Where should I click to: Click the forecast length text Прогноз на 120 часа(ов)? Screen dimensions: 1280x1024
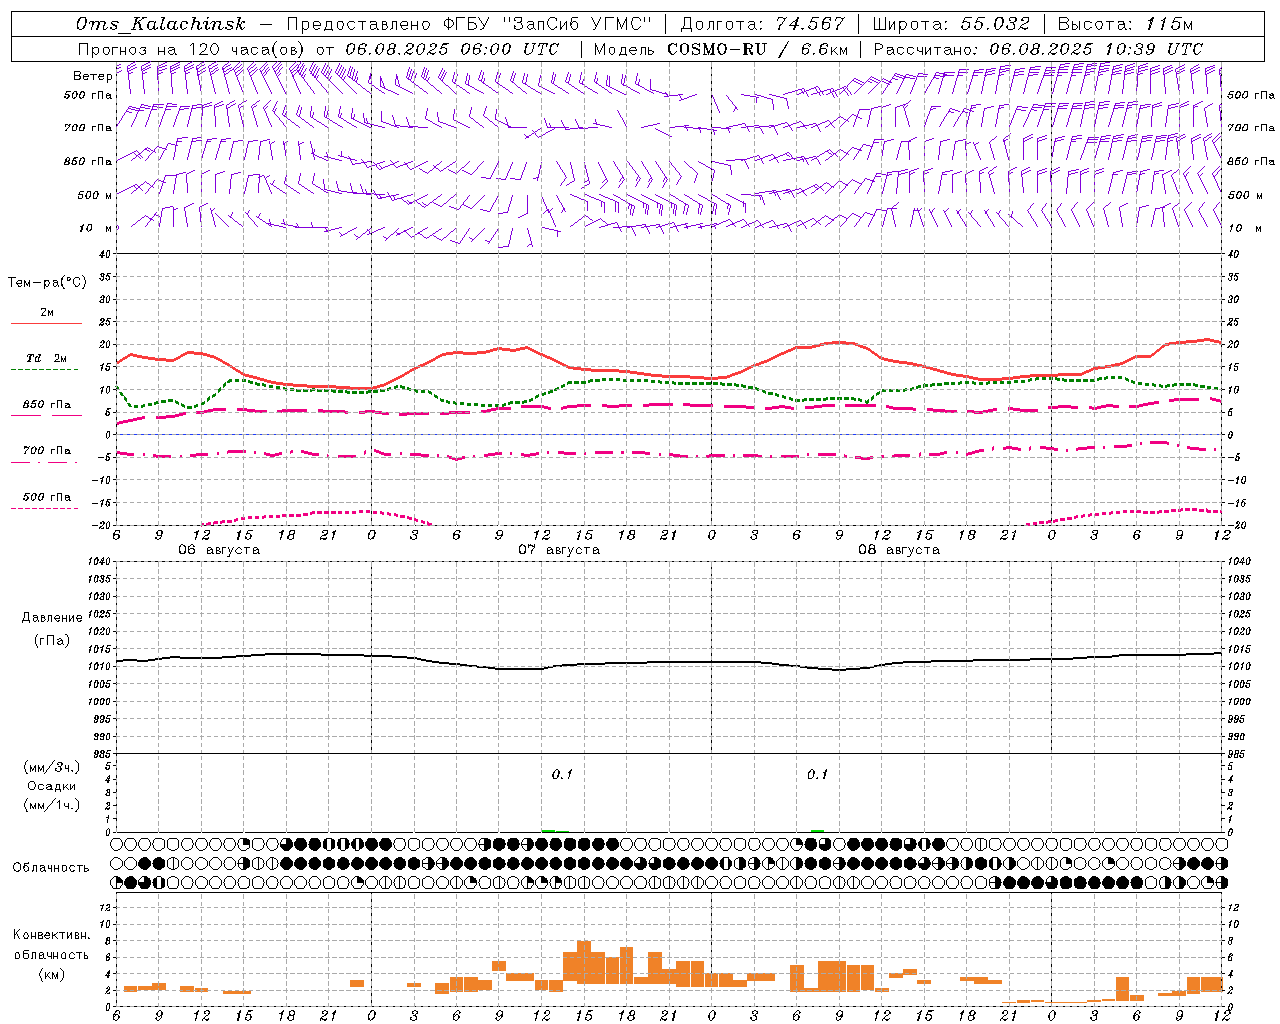coord(192,49)
